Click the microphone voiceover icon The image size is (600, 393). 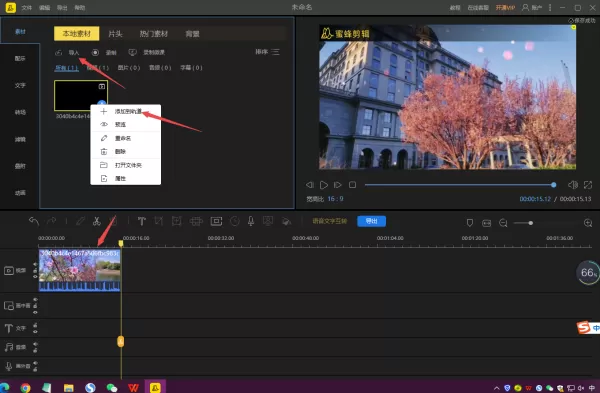(251, 221)
